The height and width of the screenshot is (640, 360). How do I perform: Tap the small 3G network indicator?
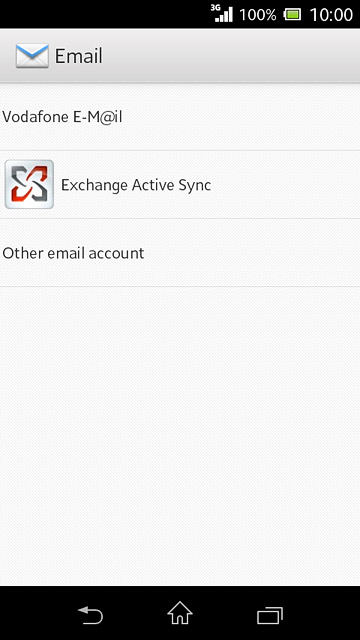pos(215,7)
